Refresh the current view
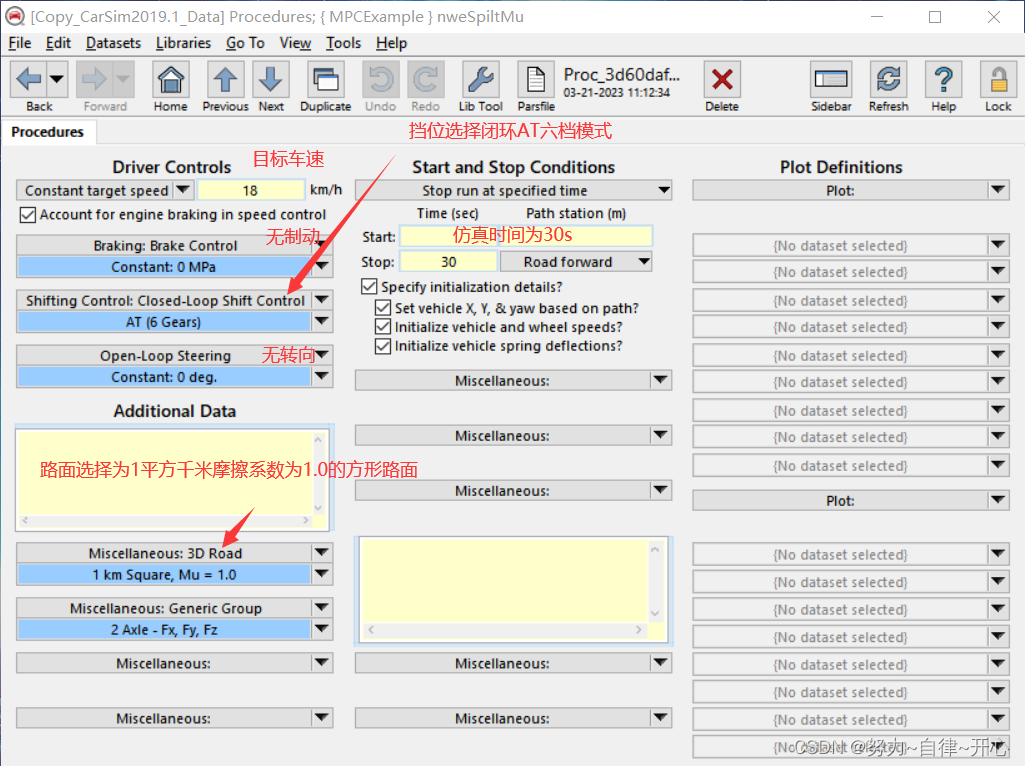This screenshot has width=1025, height=766. (x=888, y=86)
